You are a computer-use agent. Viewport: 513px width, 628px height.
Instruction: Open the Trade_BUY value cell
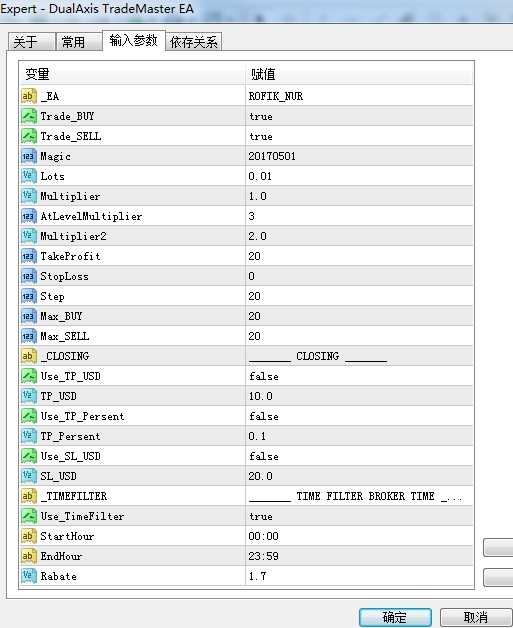359,116
